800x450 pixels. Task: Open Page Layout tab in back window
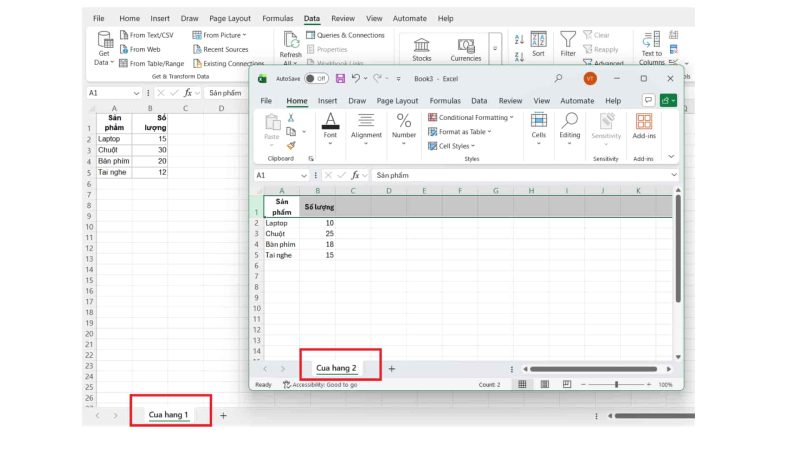[x=230, y=18]
